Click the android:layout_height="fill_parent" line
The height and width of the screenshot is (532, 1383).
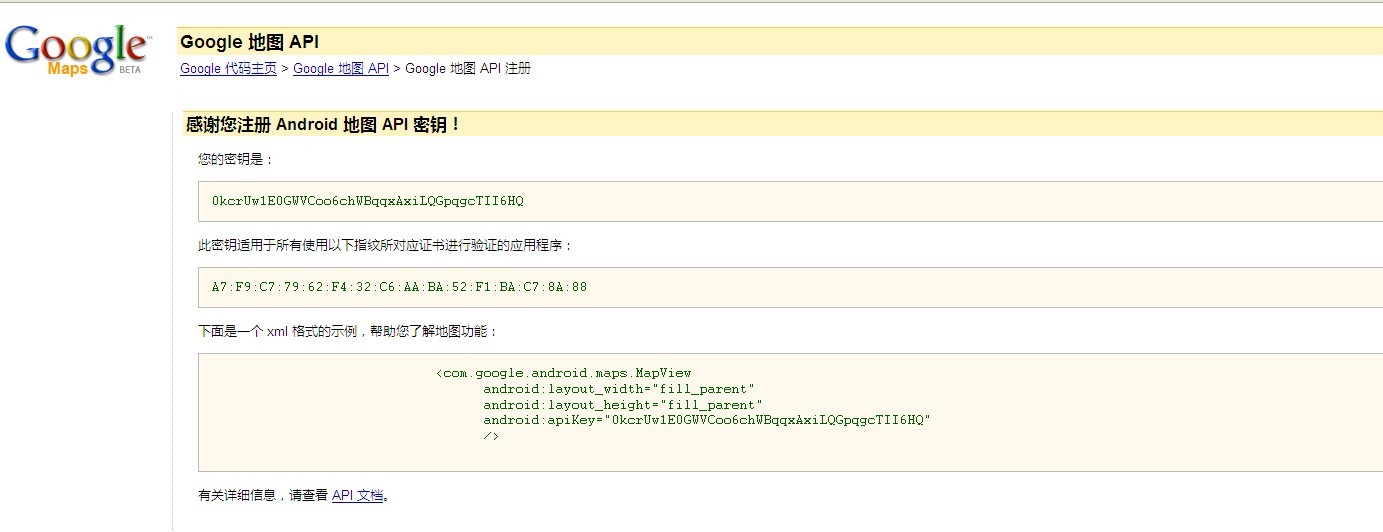pyautogui.click(x=623, y=405)
